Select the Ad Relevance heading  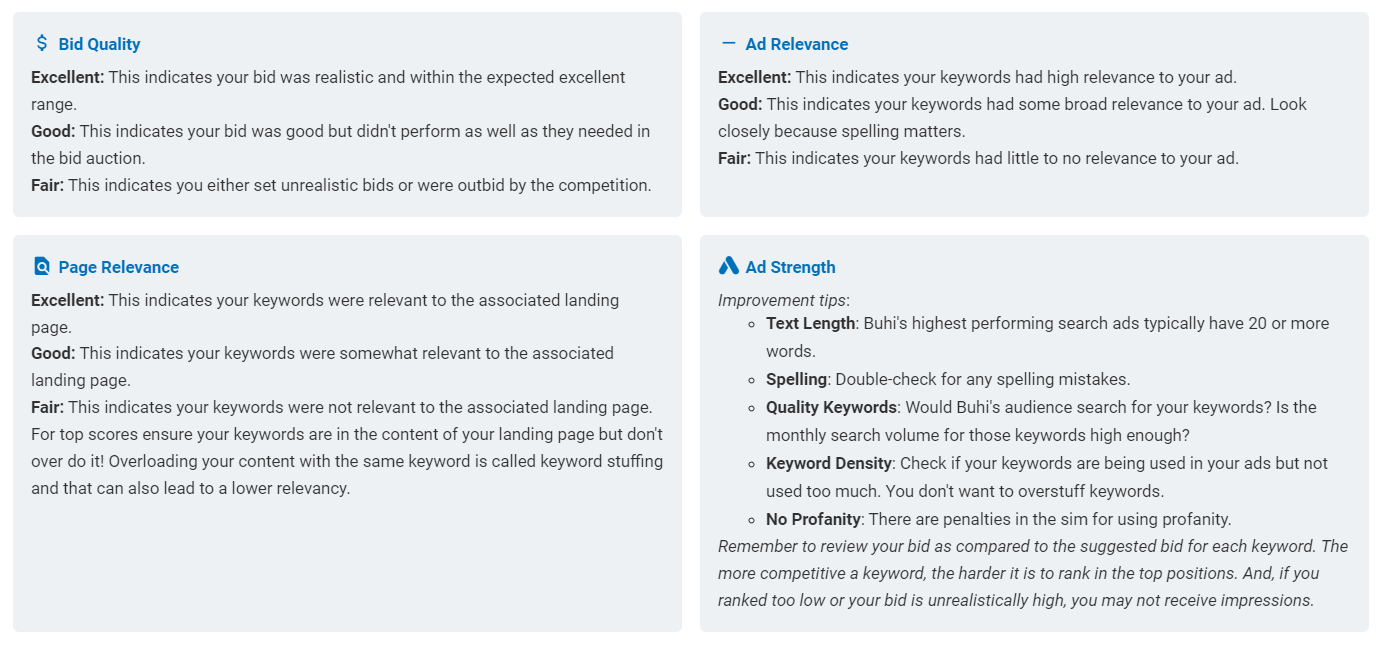(796, 44)
